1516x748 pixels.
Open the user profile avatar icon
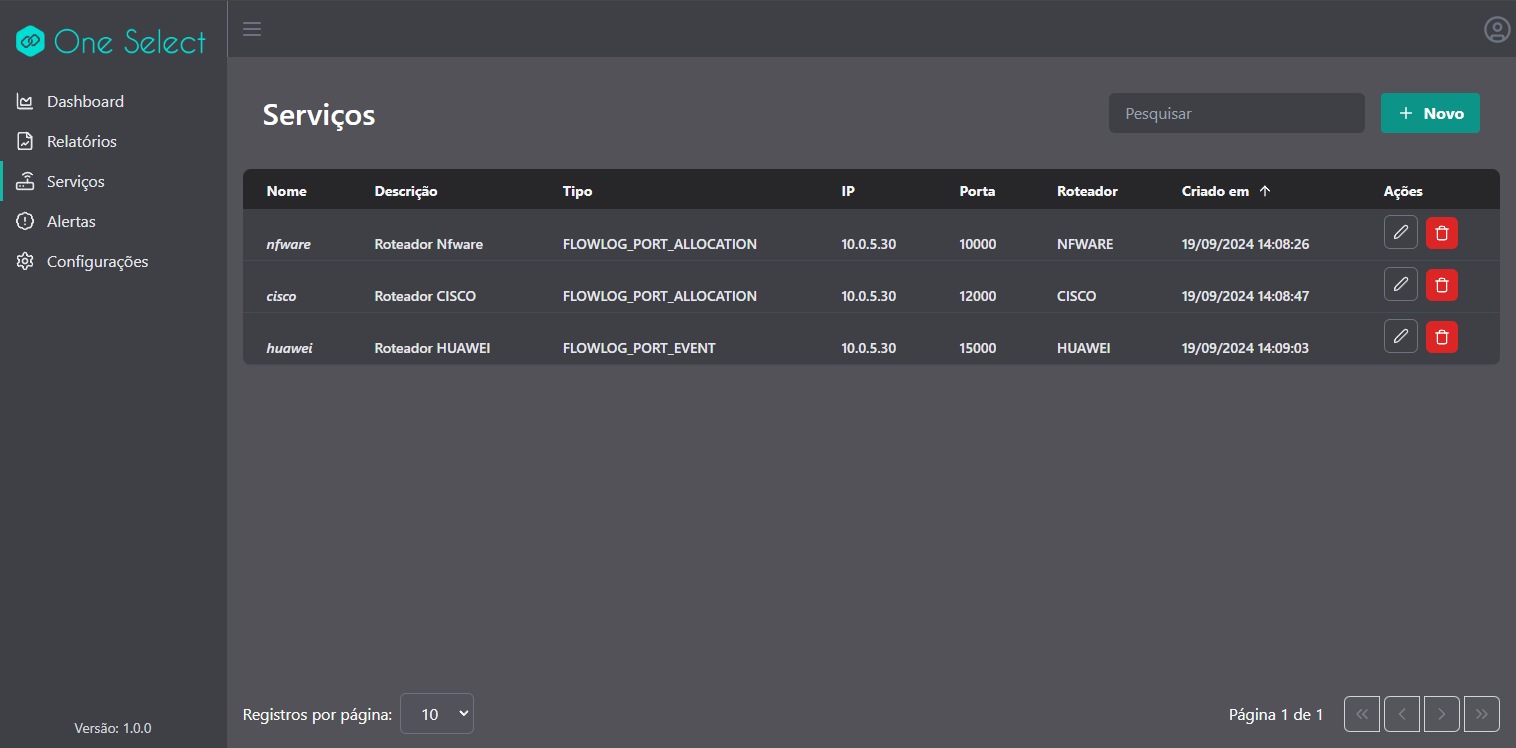tap(1497, 30)
